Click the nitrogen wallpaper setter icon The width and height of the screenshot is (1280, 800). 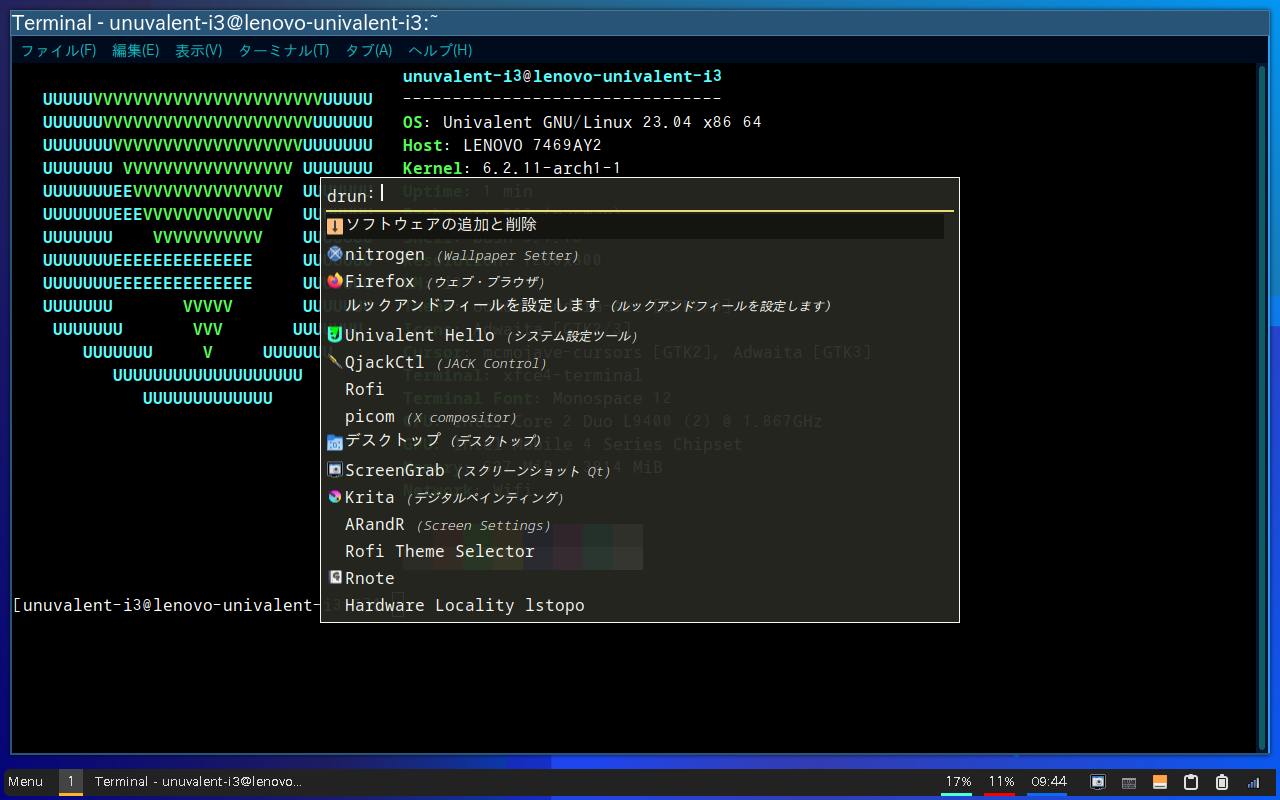[x=335, y=254]
